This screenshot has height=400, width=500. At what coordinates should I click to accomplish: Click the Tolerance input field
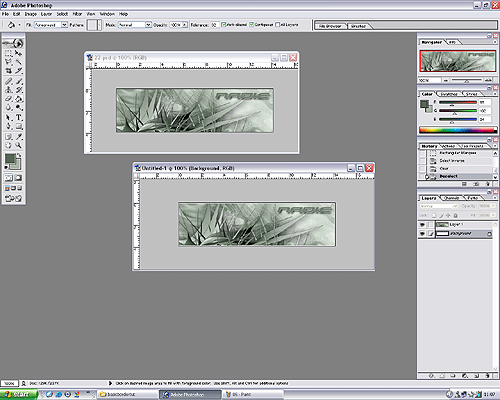click(215, 25)
